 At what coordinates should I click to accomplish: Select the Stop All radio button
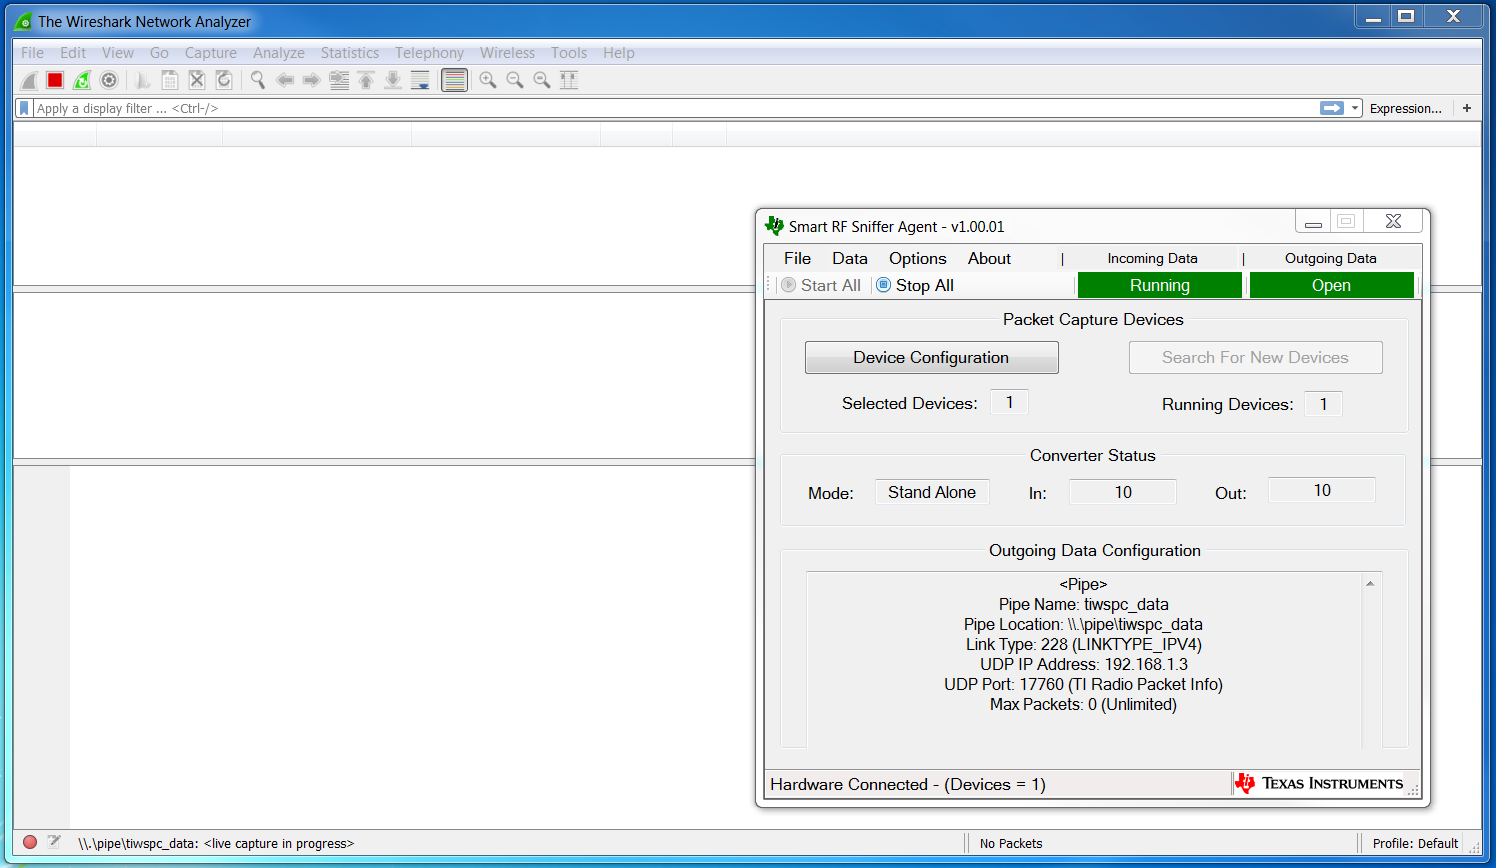tap(883, 285)
